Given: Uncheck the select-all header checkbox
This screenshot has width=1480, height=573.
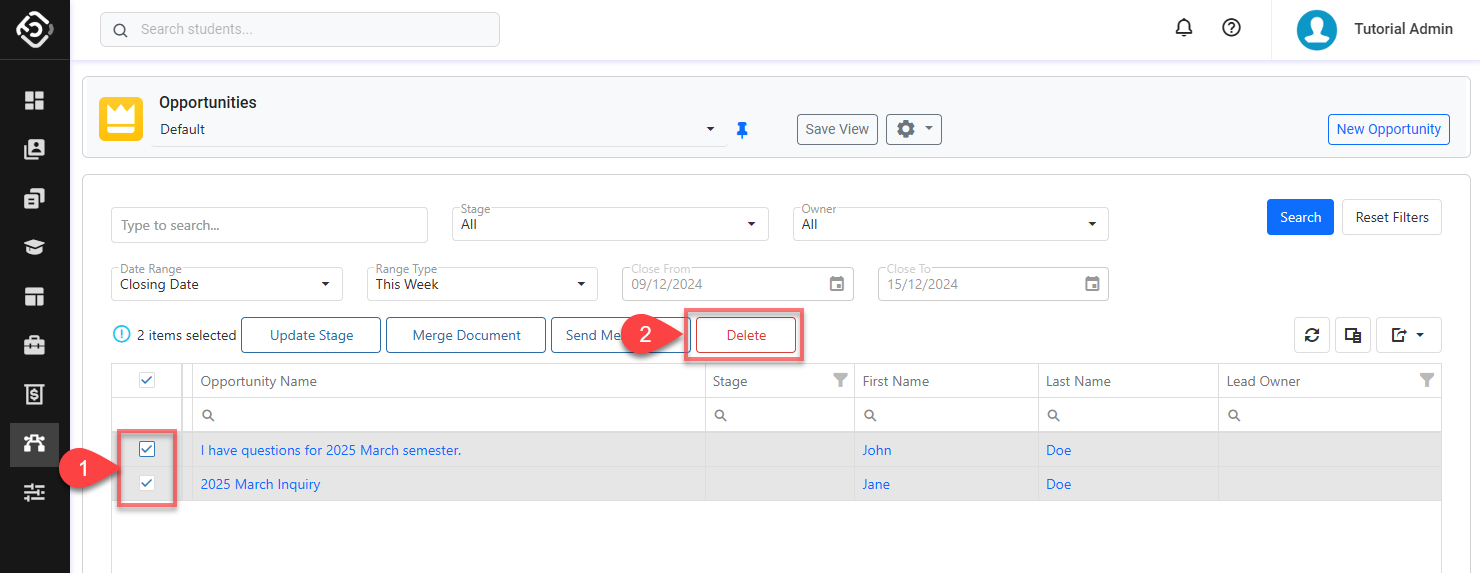Looking at the screenshot, I should 147,380.
